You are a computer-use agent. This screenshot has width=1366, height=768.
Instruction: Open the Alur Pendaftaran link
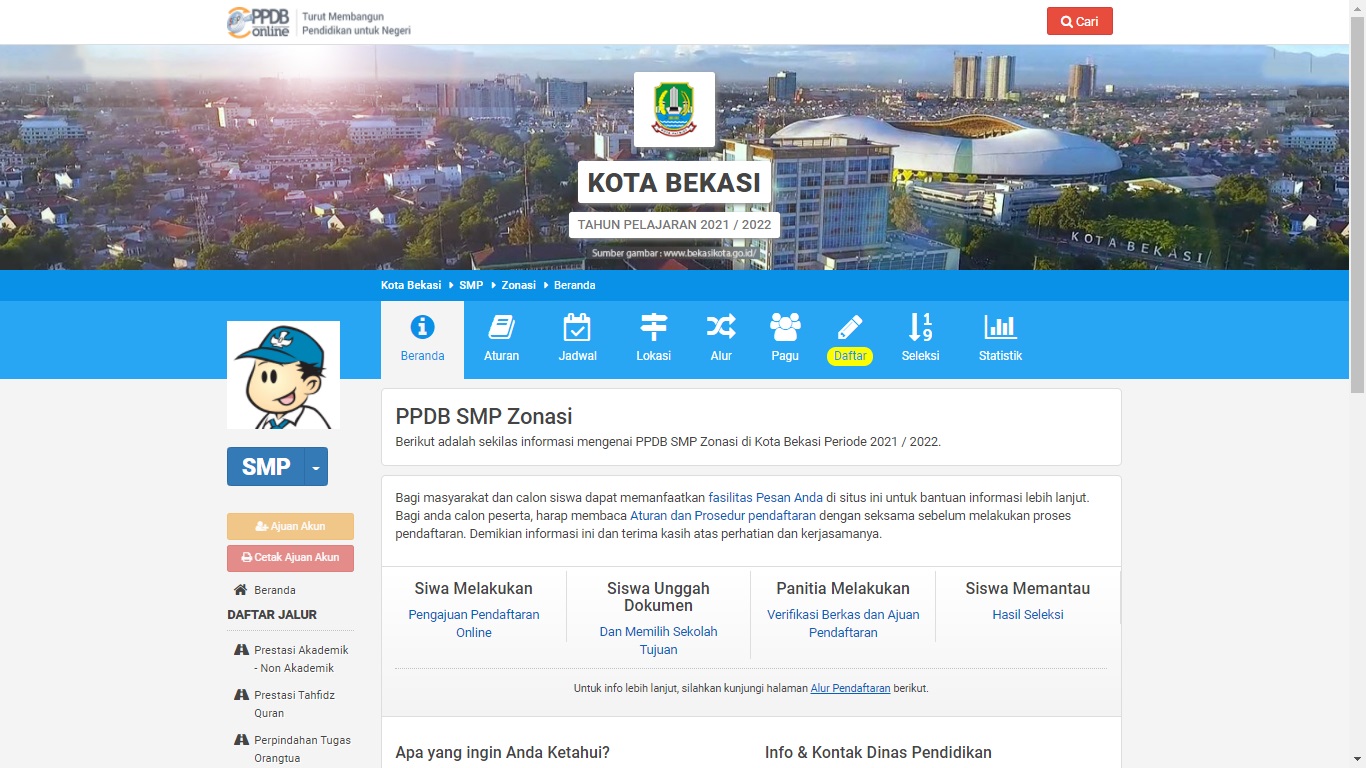coord(850,688)
